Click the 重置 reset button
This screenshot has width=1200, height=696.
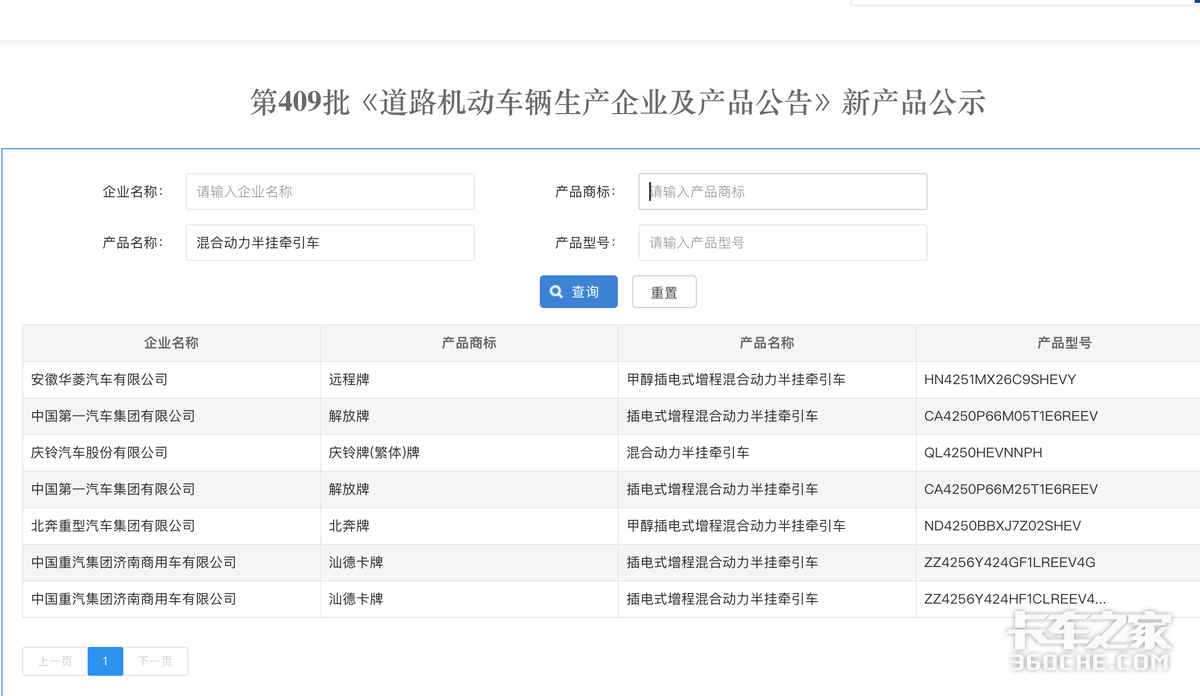664,292
